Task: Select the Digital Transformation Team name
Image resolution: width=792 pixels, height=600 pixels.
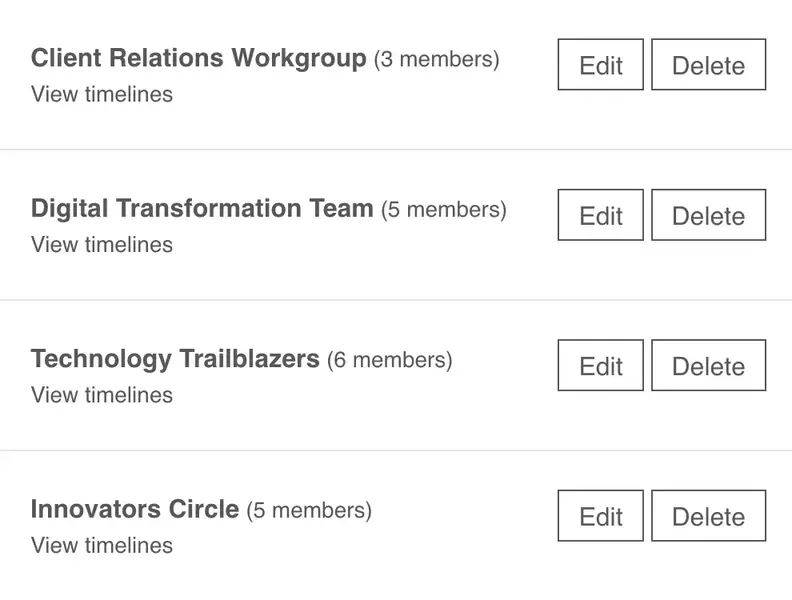Action: tap(202, 208)
